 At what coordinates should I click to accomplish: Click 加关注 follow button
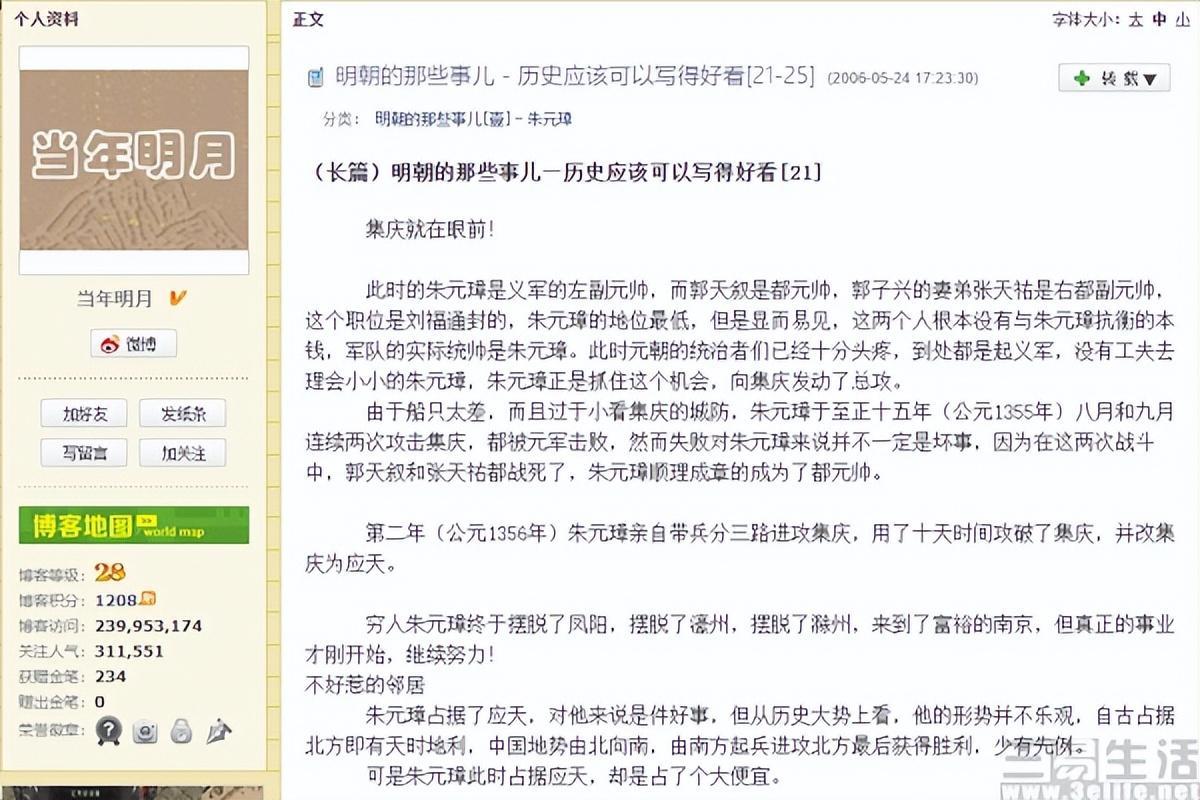(182, 452)
